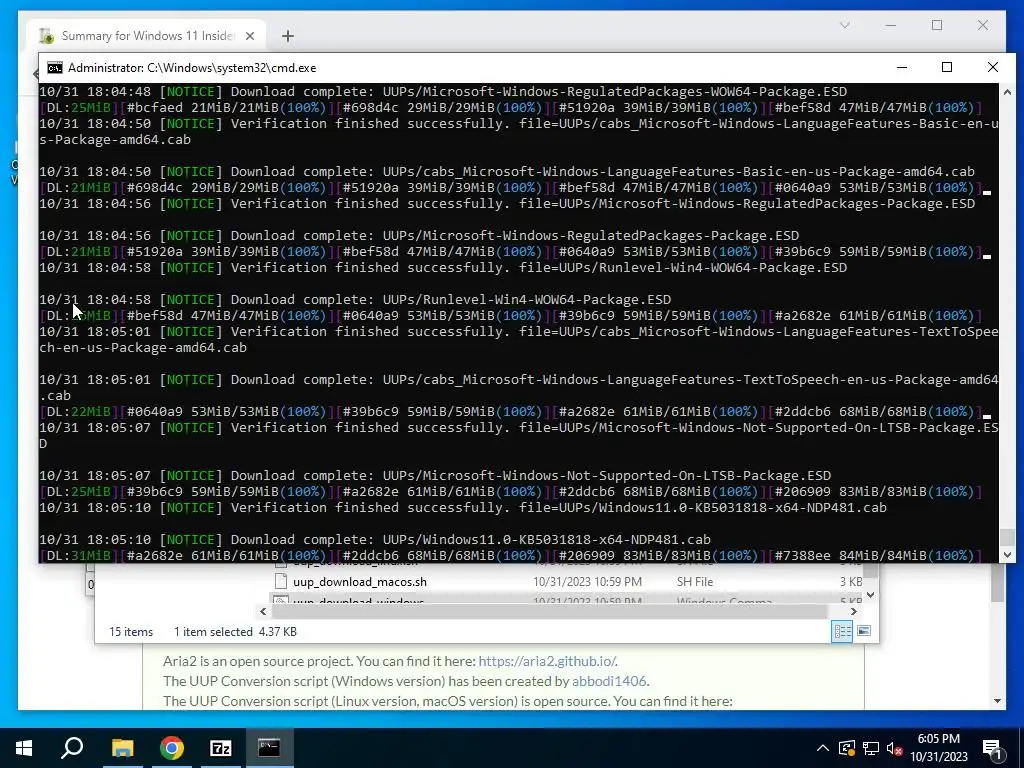The image size is (1024, 768).
Task: Open the abbodi1406 link
Action: pos(609,681)
